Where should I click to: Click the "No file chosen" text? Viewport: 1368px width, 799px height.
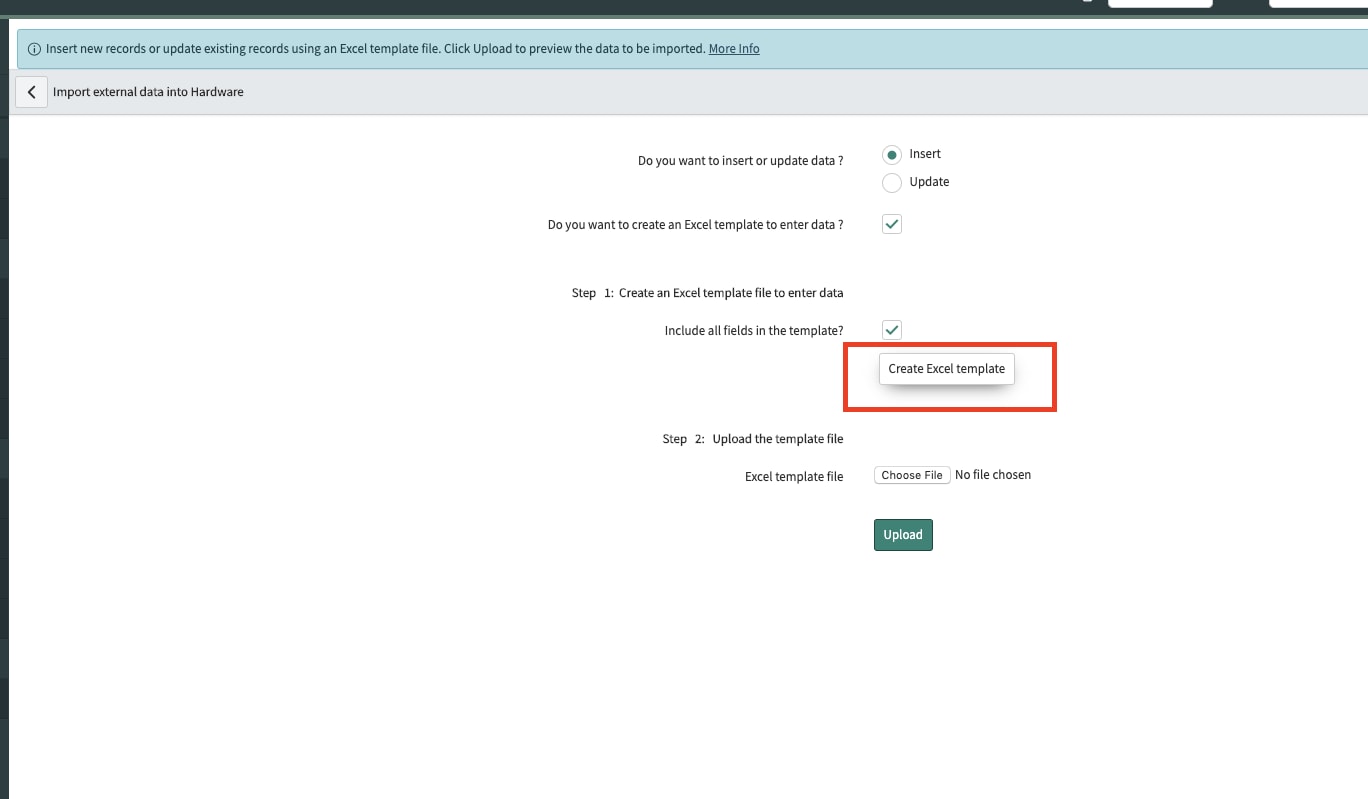coord(993,475)
